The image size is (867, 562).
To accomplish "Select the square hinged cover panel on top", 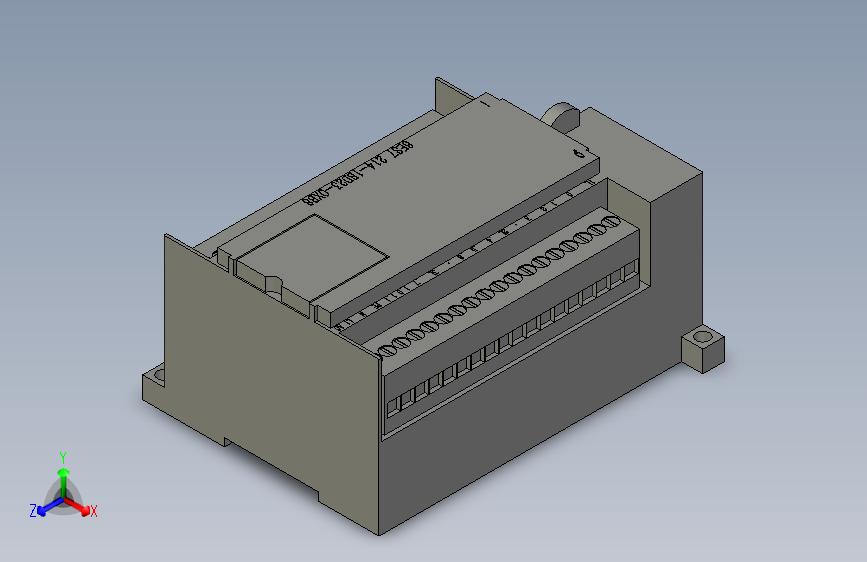I will point(312,258).
